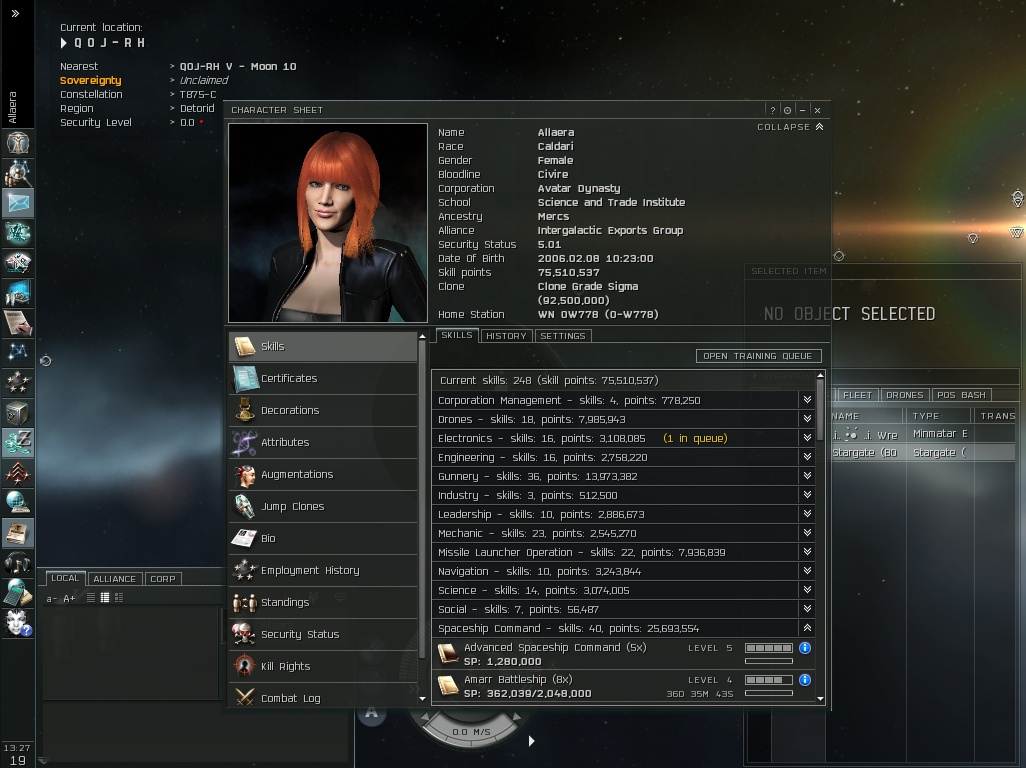1026x768 pixels.
Task: Open the Alliance chat tab
Action: click(x=115, y=579)
